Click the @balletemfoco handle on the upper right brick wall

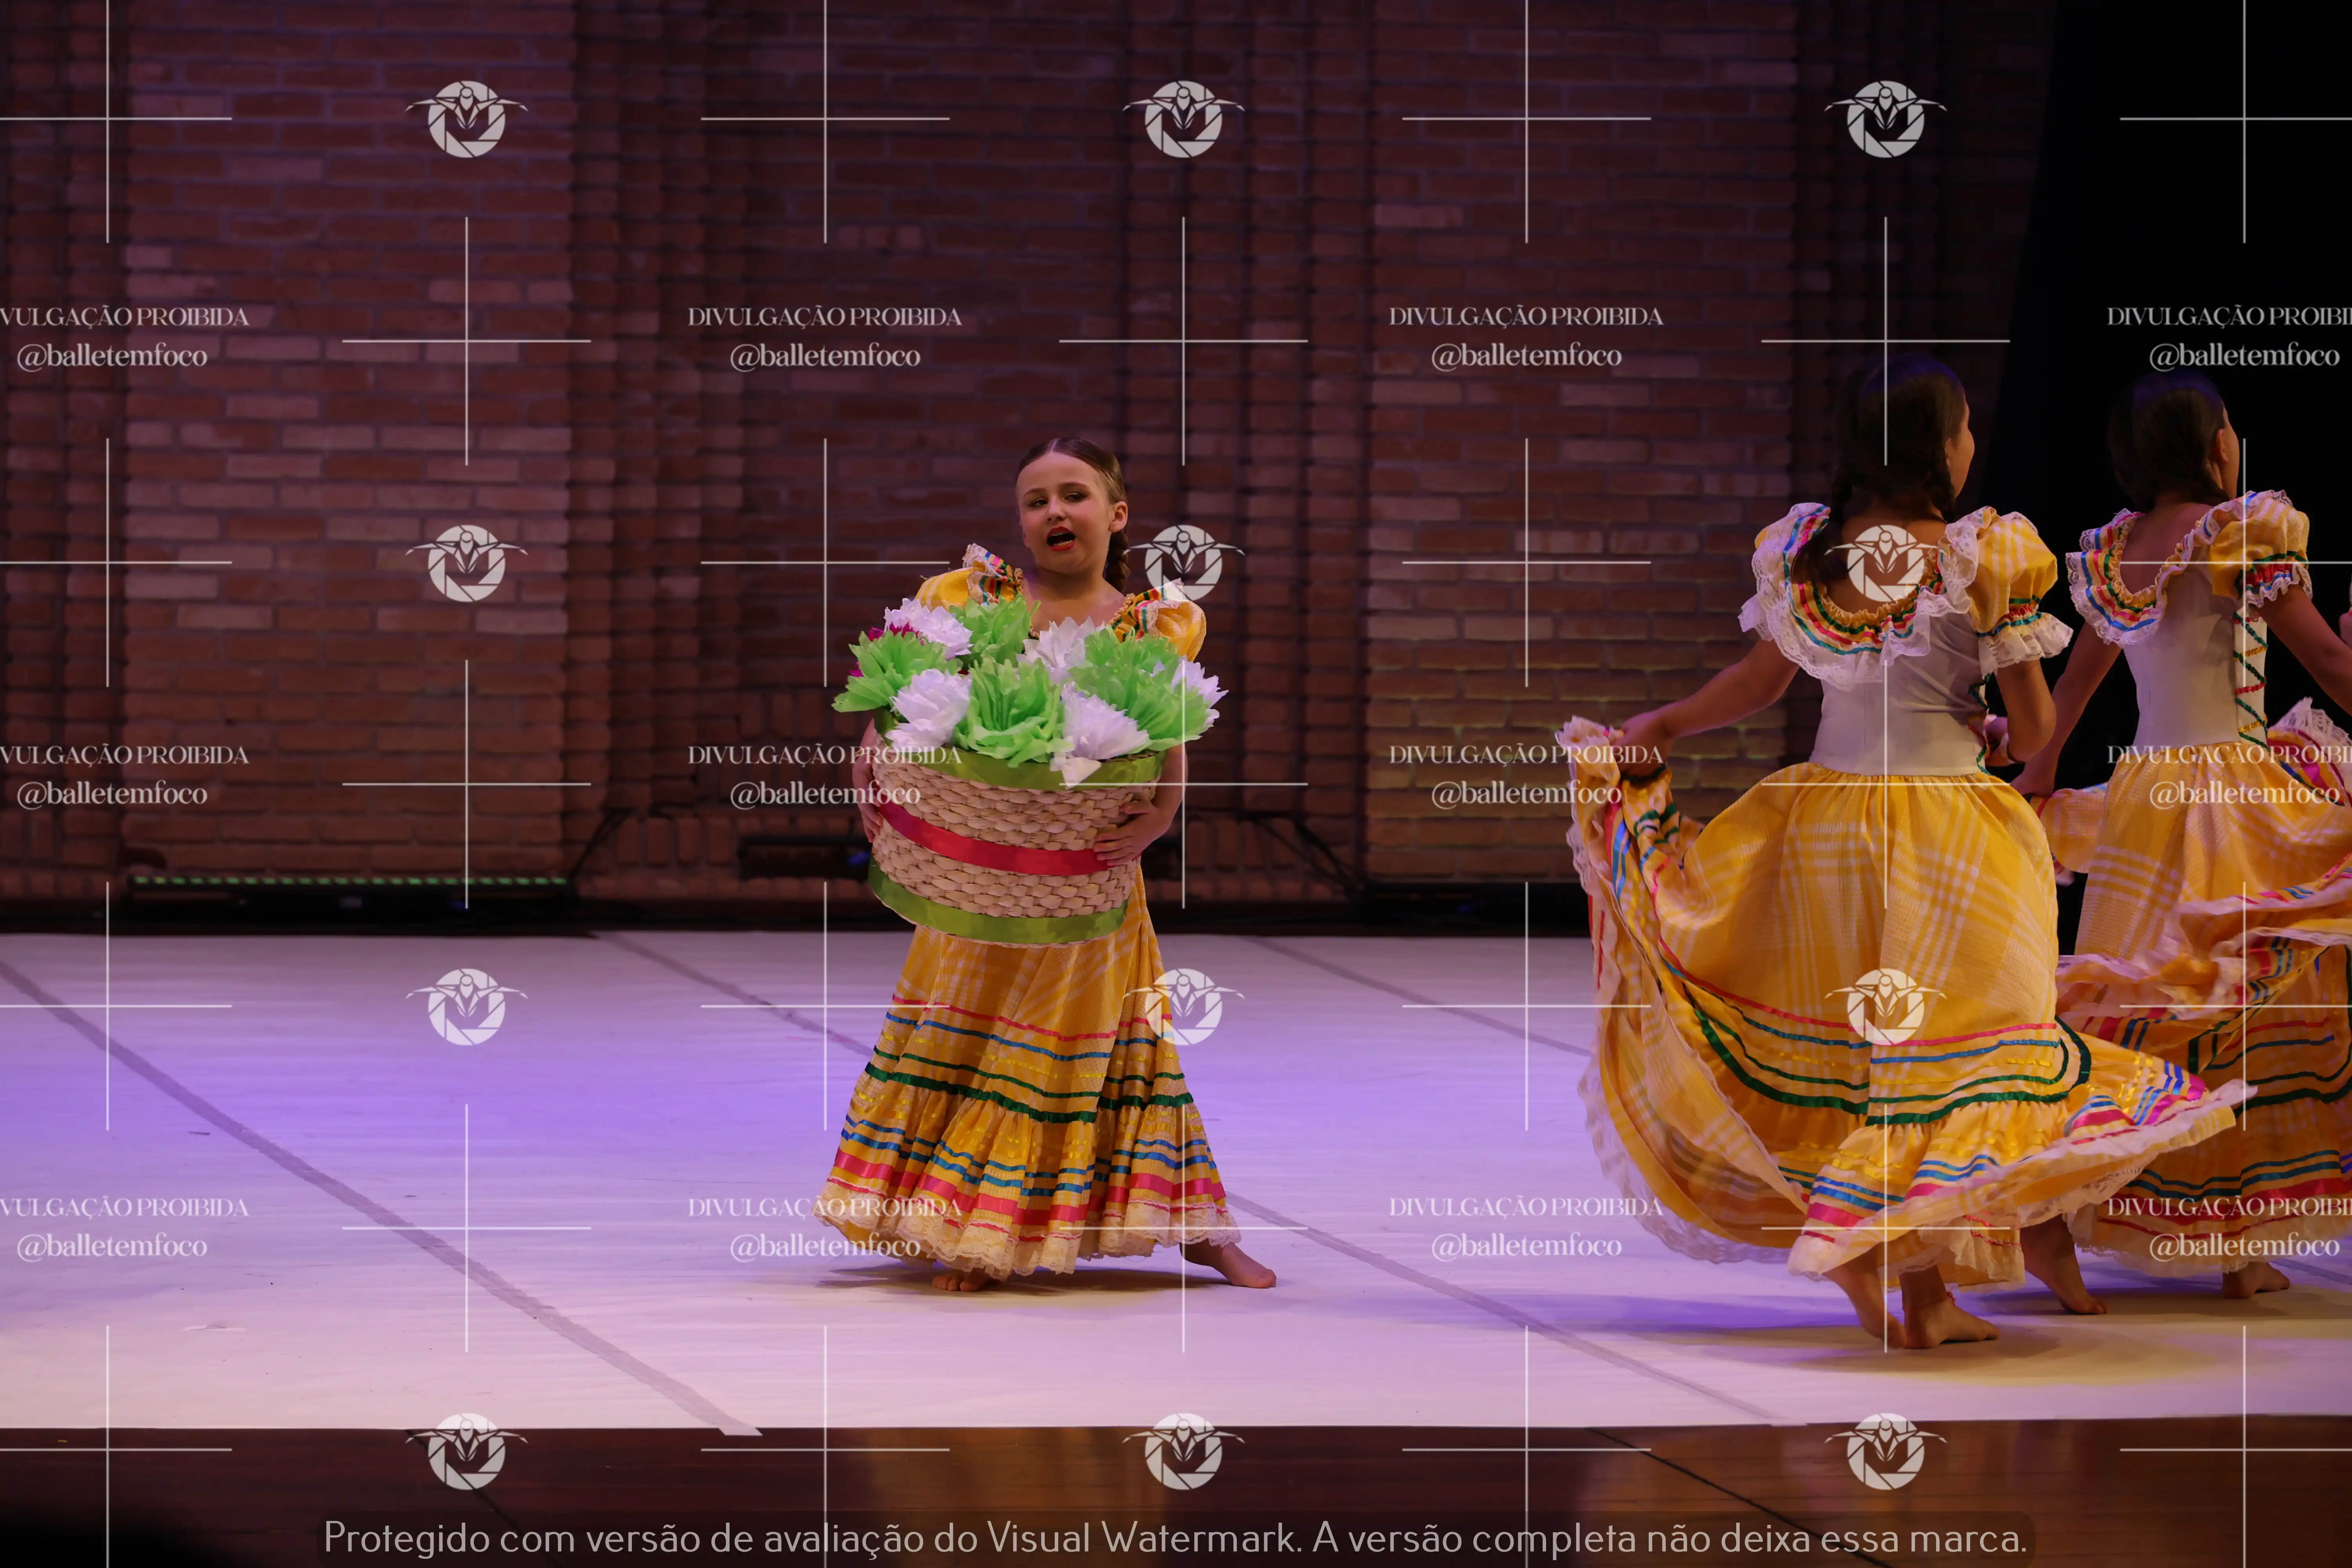(x=1526, y=356)
